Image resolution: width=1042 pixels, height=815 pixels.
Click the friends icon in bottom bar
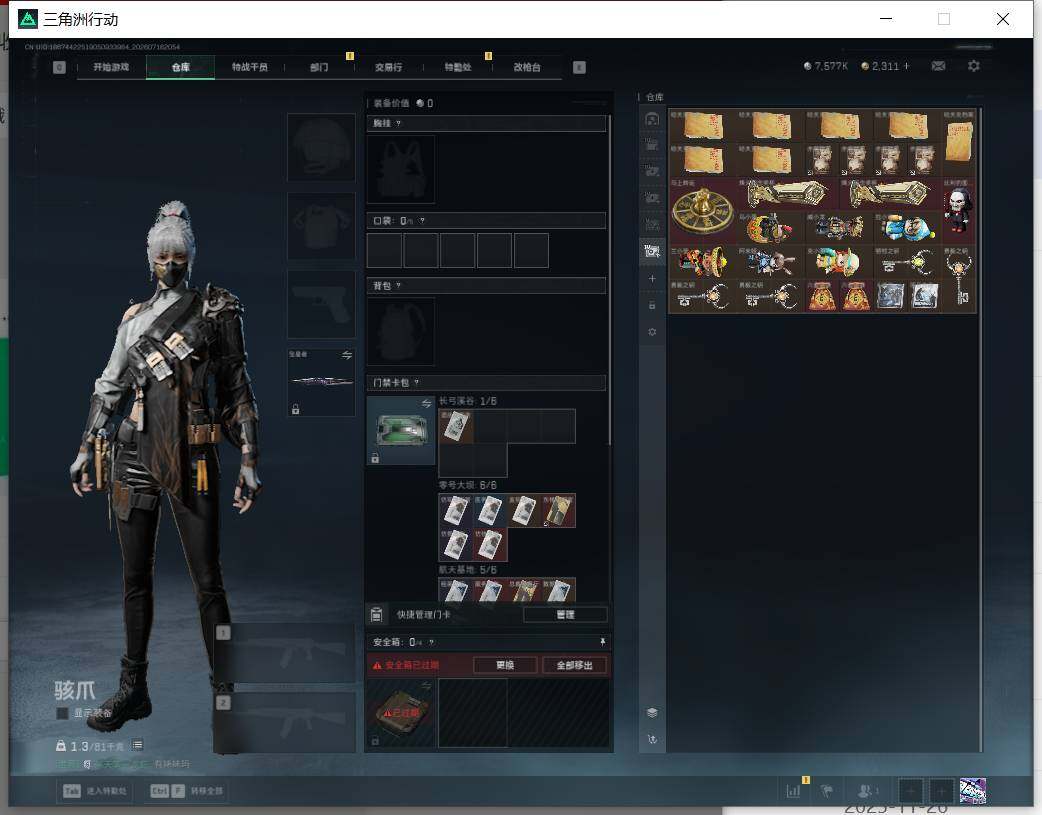866,790
